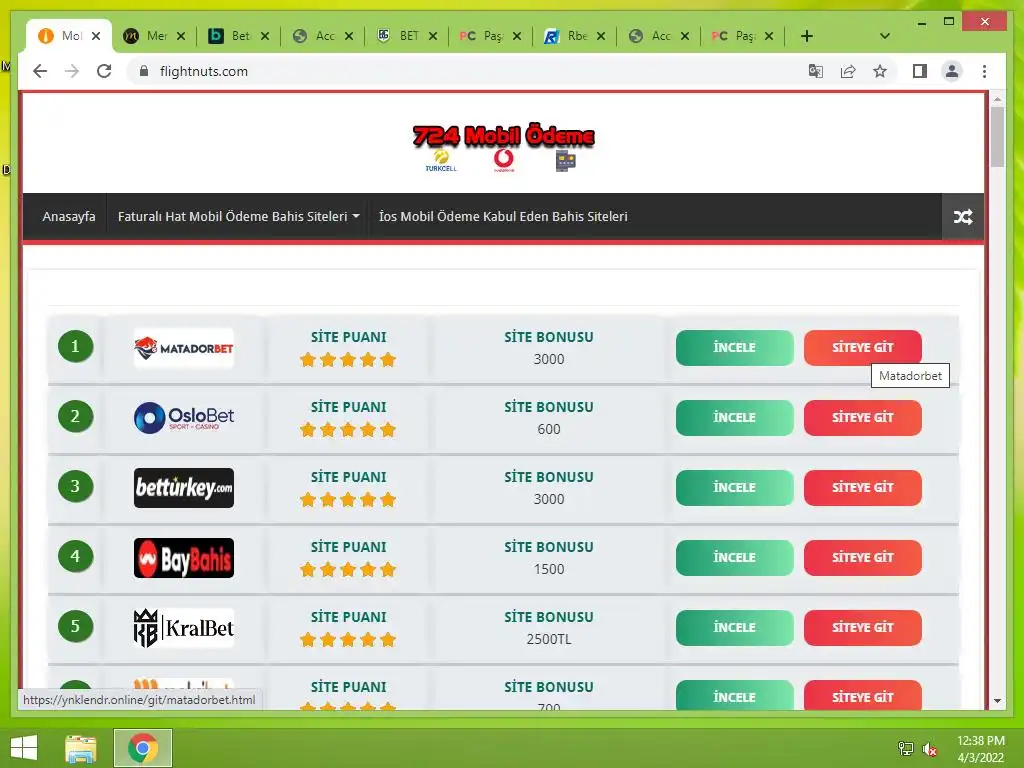Click the share page icon

coord(848,71)
